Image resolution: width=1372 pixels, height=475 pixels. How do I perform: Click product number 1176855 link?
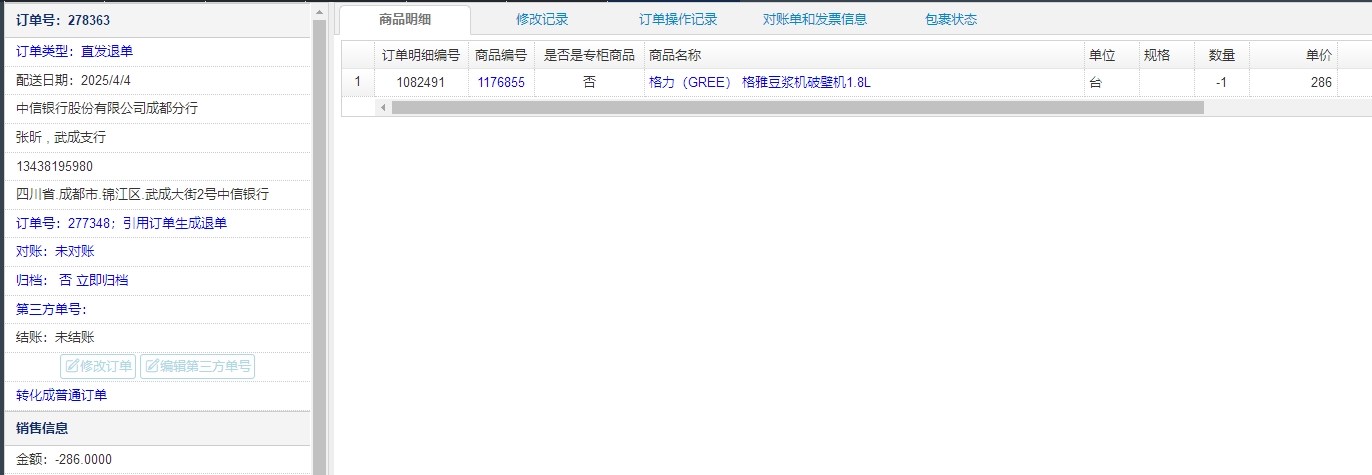click(501, 83)
